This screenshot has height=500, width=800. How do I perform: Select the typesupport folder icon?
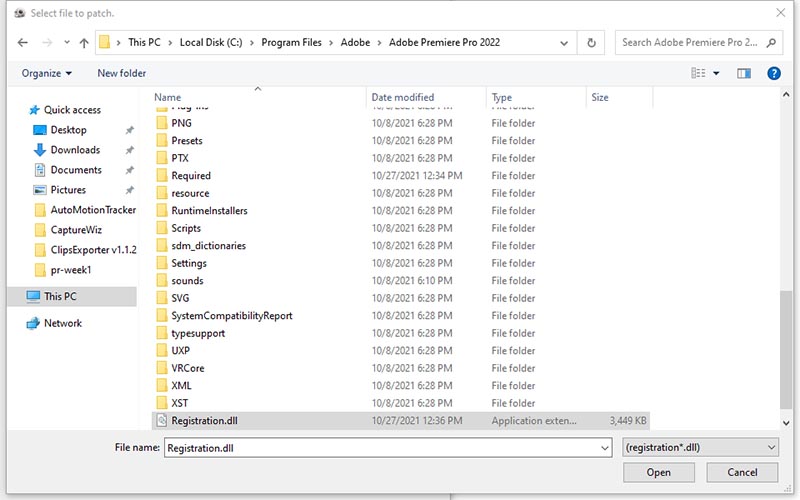tap(162, 333)
